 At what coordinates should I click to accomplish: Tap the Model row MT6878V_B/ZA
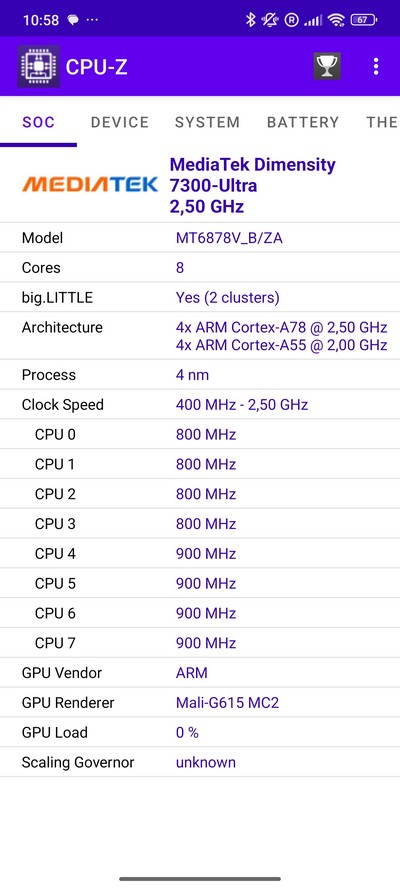200,238
